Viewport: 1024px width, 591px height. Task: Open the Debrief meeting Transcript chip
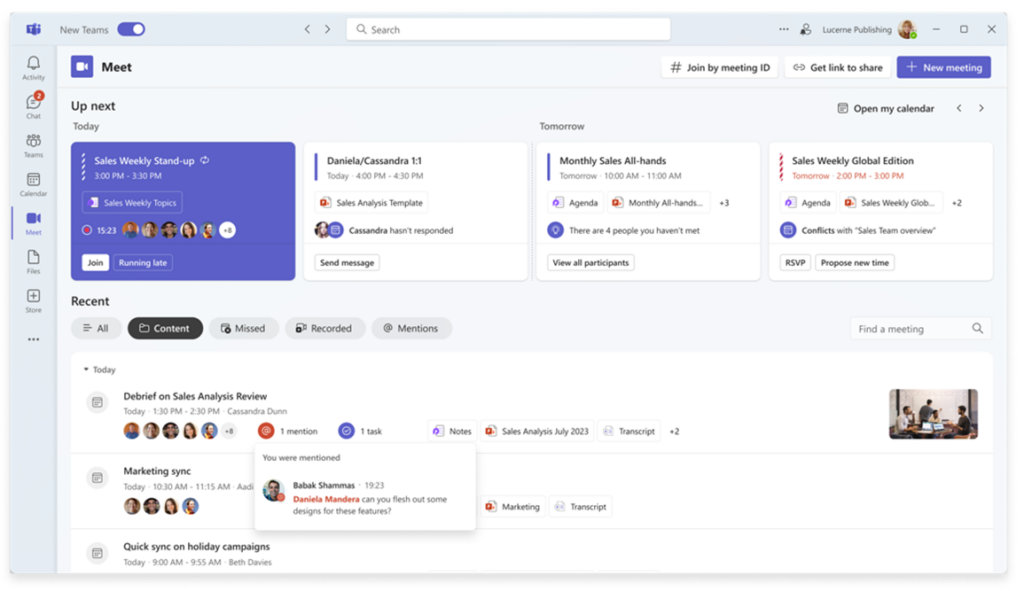[629, 431]
